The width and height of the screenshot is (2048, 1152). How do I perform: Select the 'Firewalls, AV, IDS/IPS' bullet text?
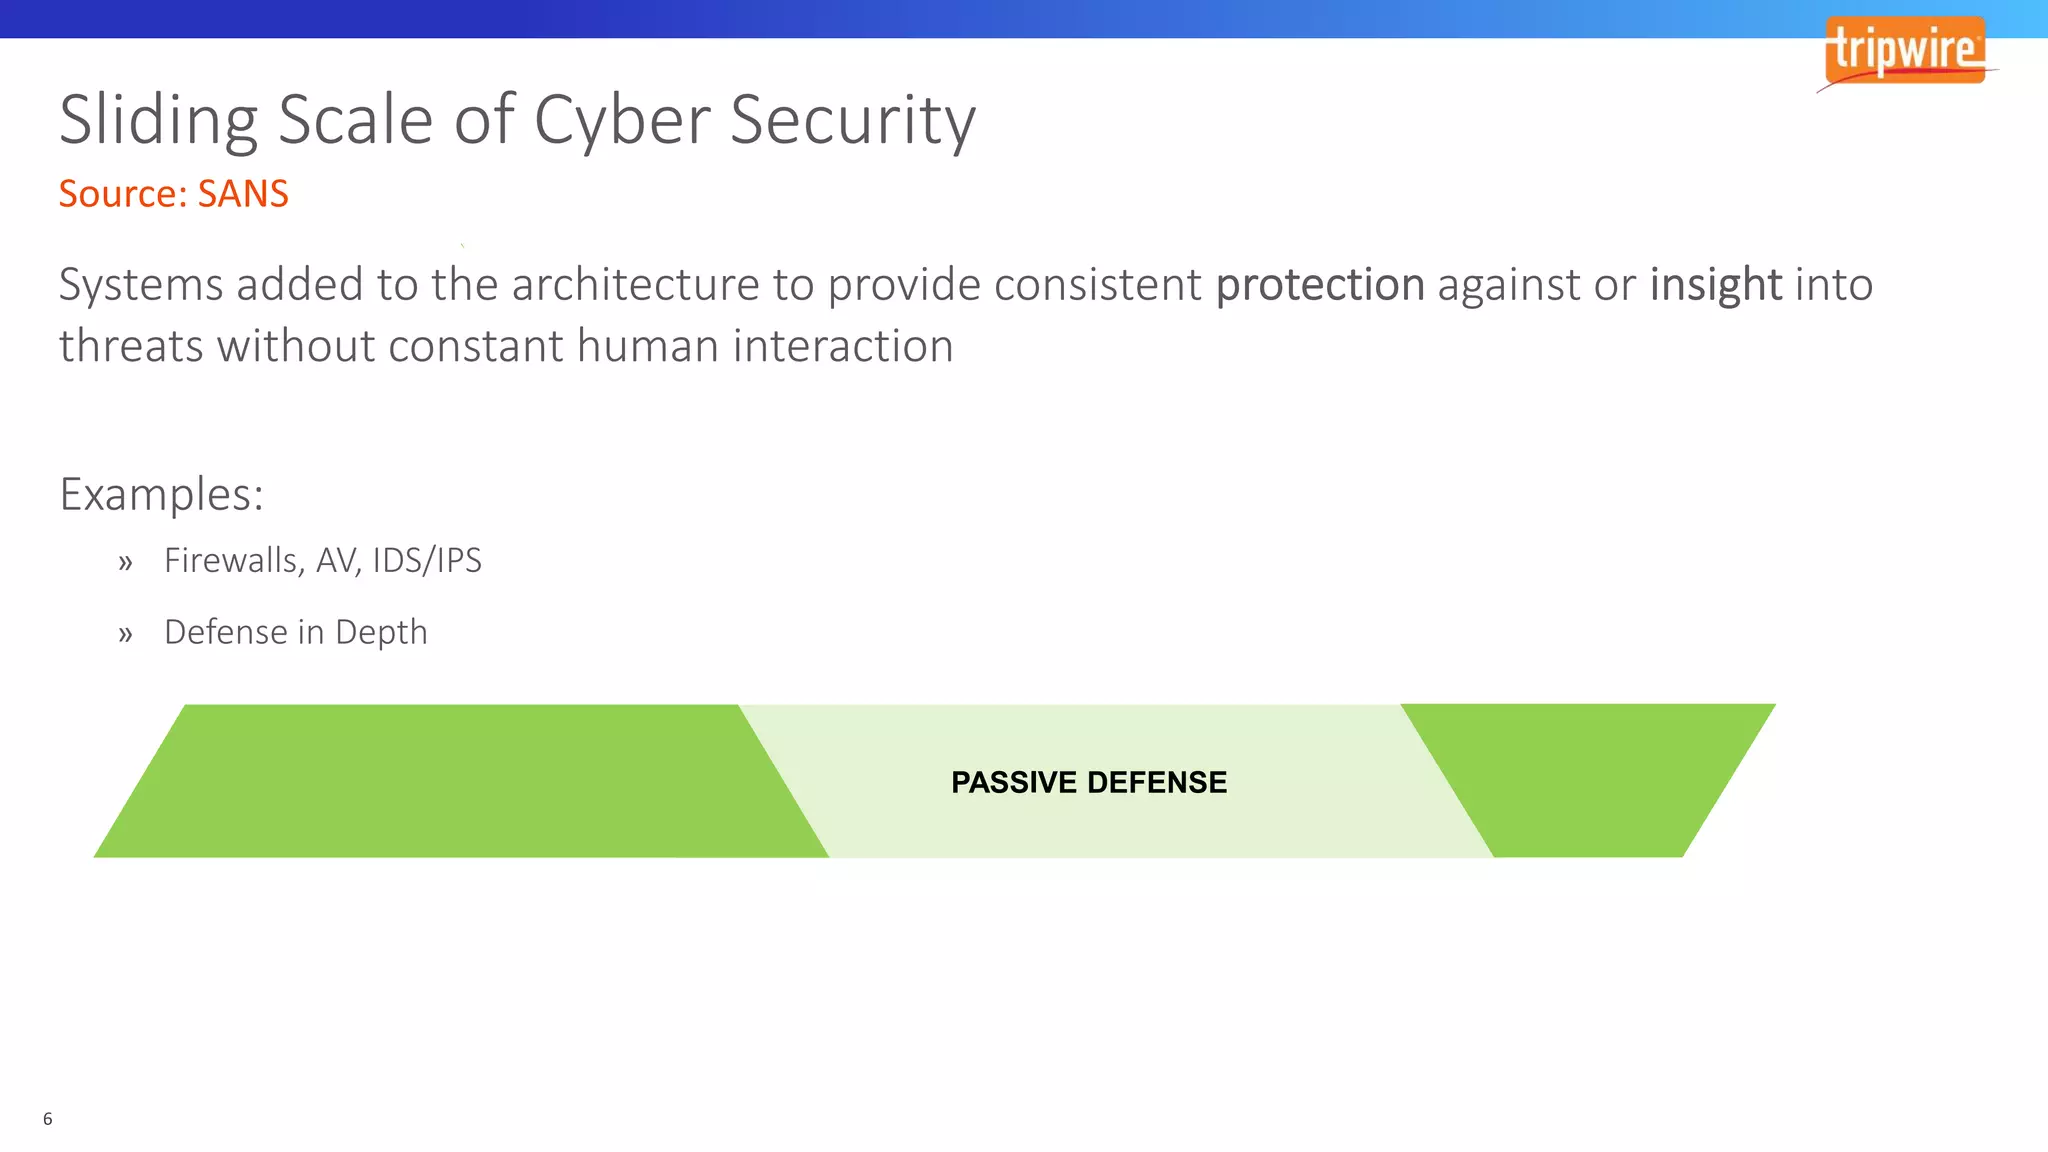coord(322,560)
